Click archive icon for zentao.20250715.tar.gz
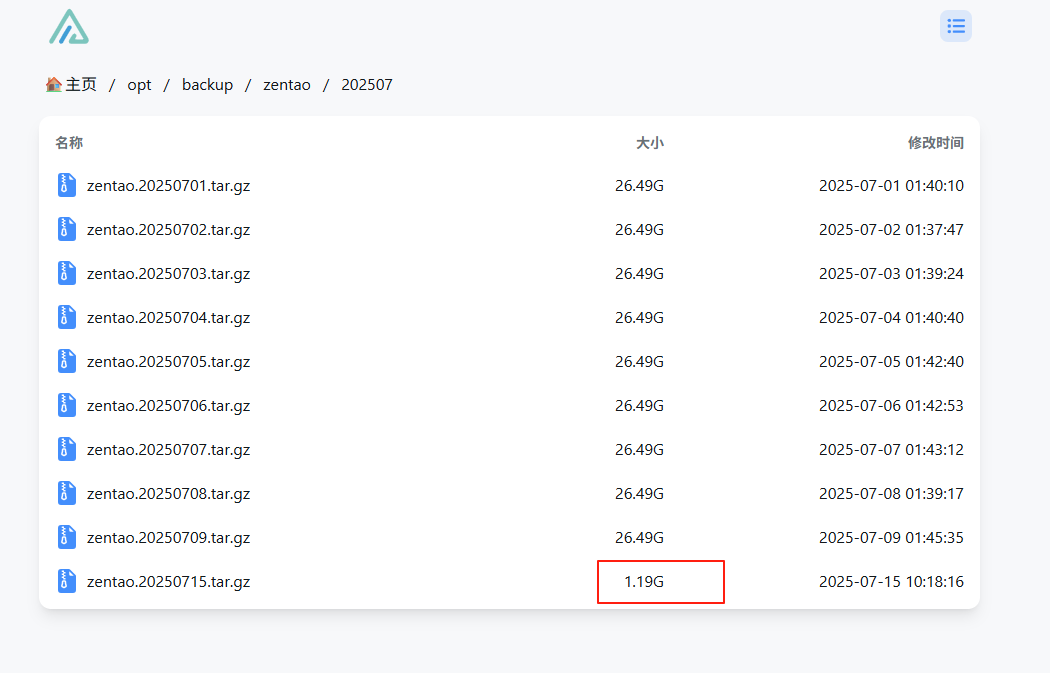 (x=66, y=581)
